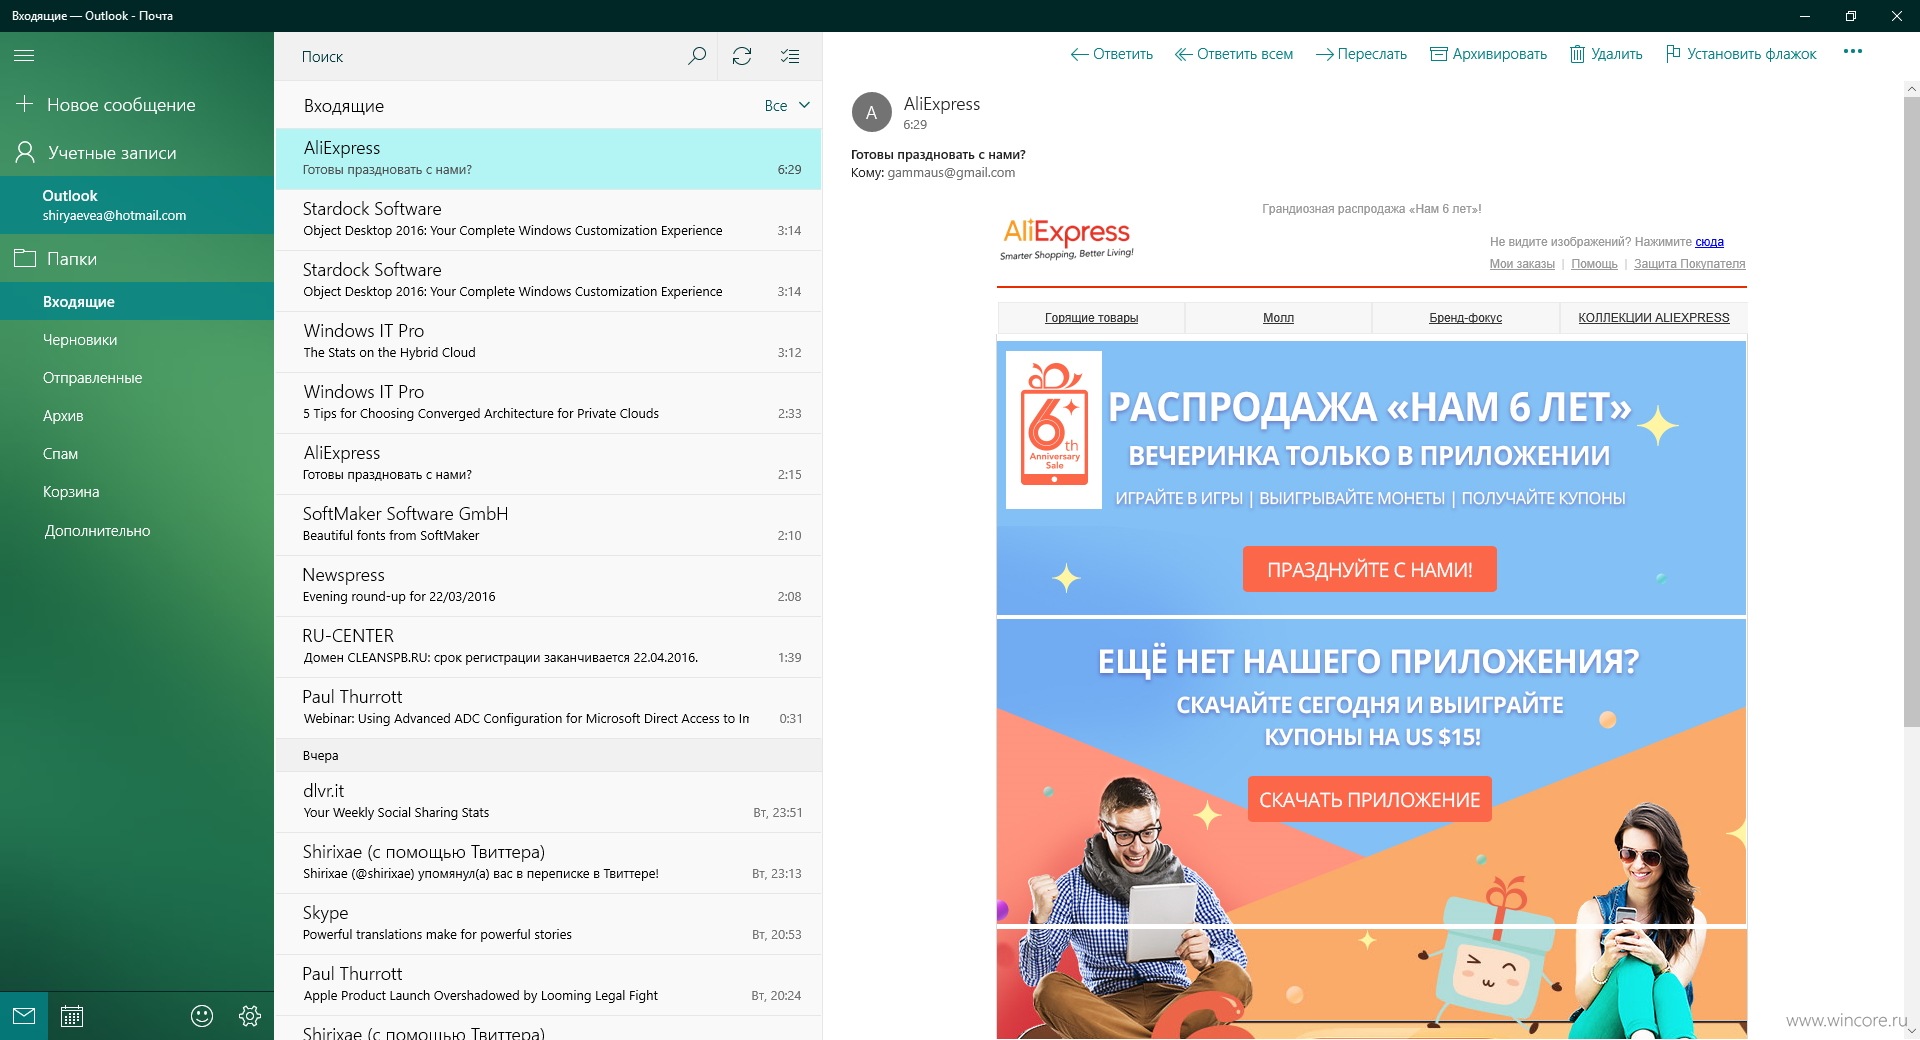
Task: Open the Spam folder (Спам)
Action: 137,453
